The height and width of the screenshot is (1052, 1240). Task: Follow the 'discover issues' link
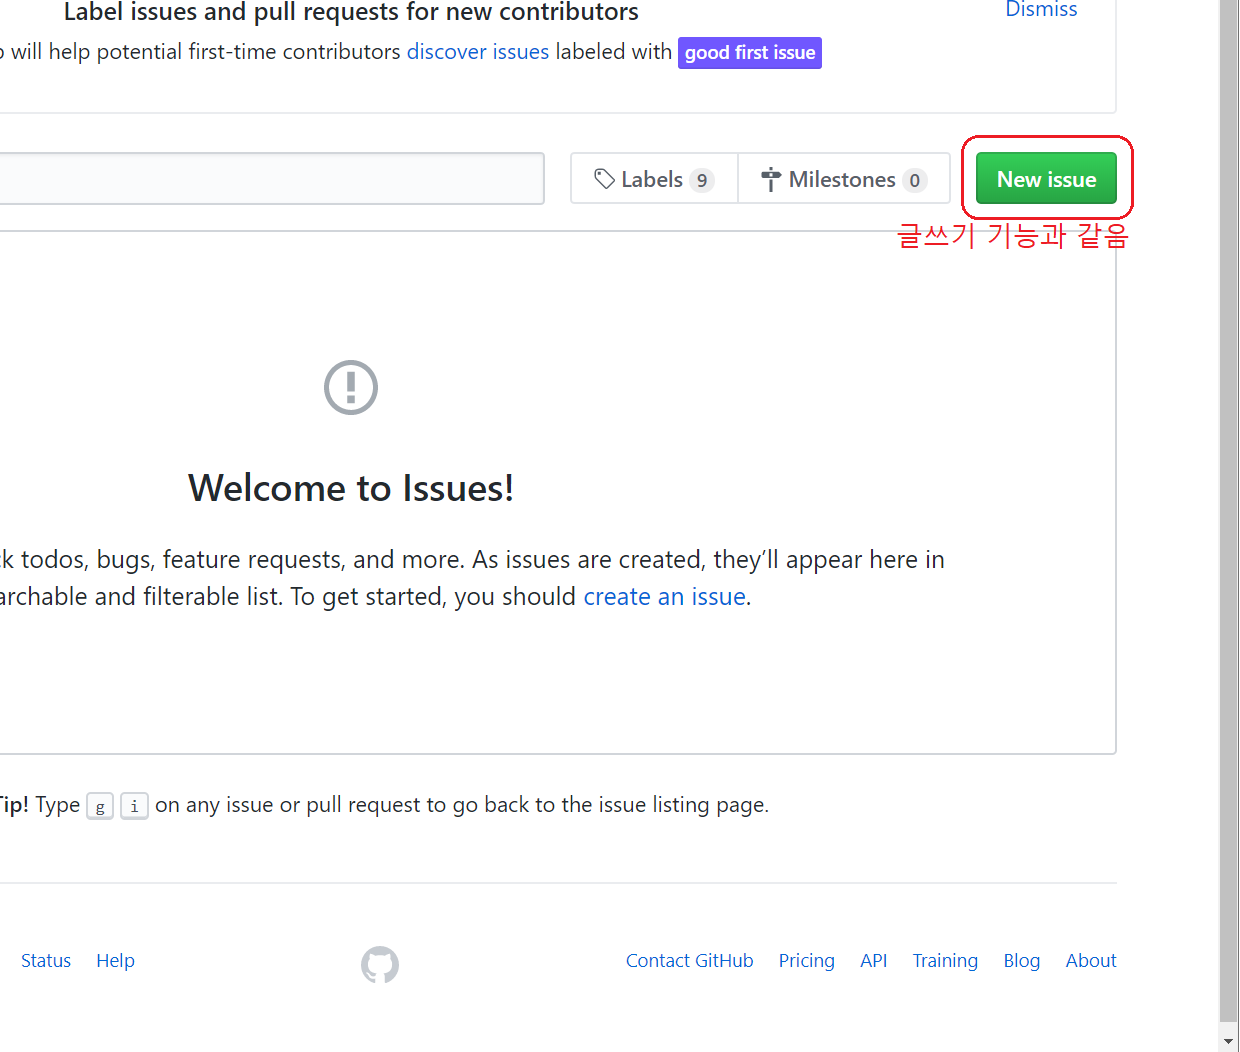478,51
